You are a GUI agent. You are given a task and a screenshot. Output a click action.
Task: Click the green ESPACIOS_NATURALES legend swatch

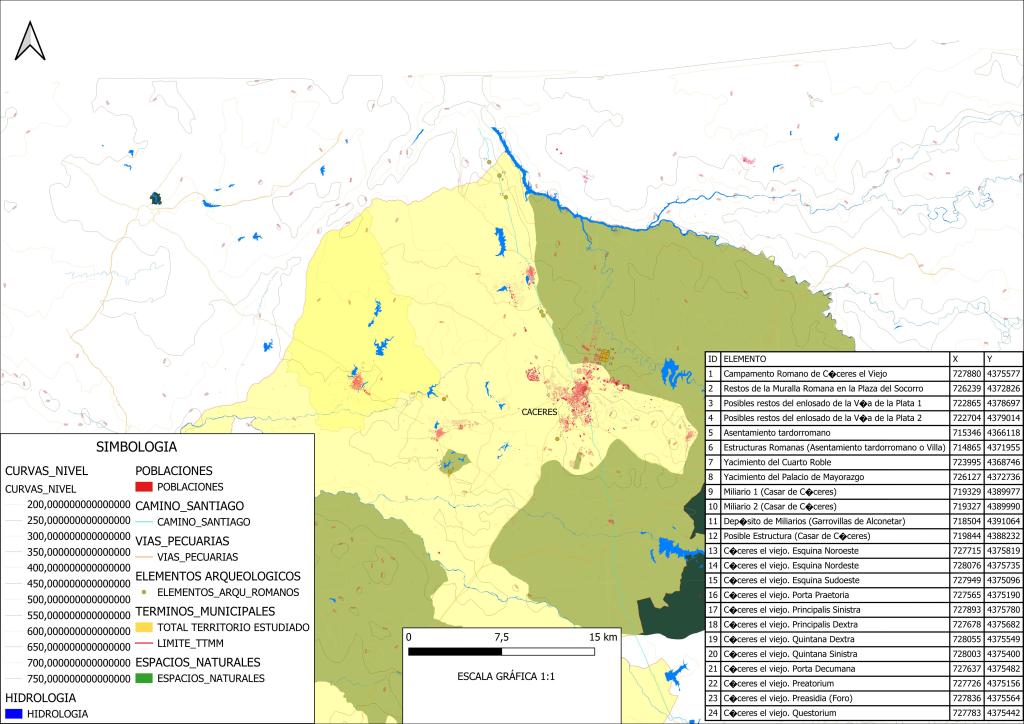coord(146,678)
